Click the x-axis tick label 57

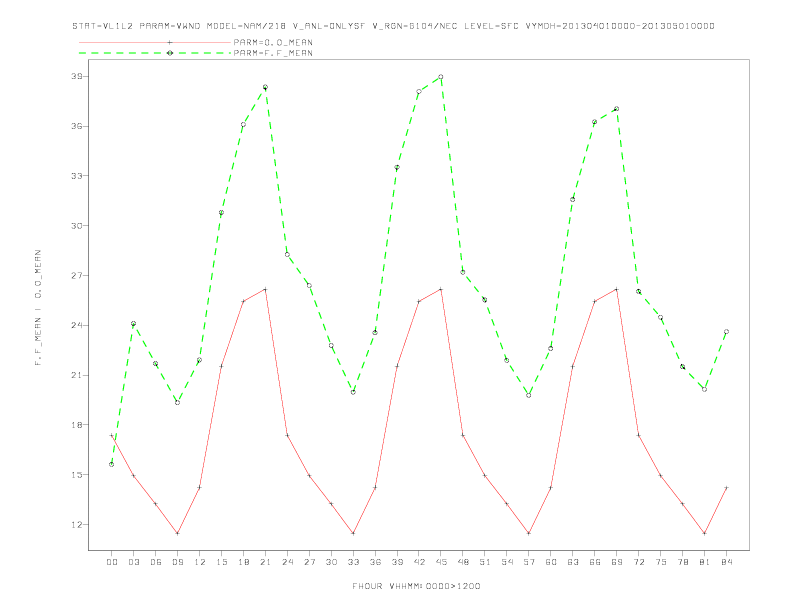pos(529,562)
